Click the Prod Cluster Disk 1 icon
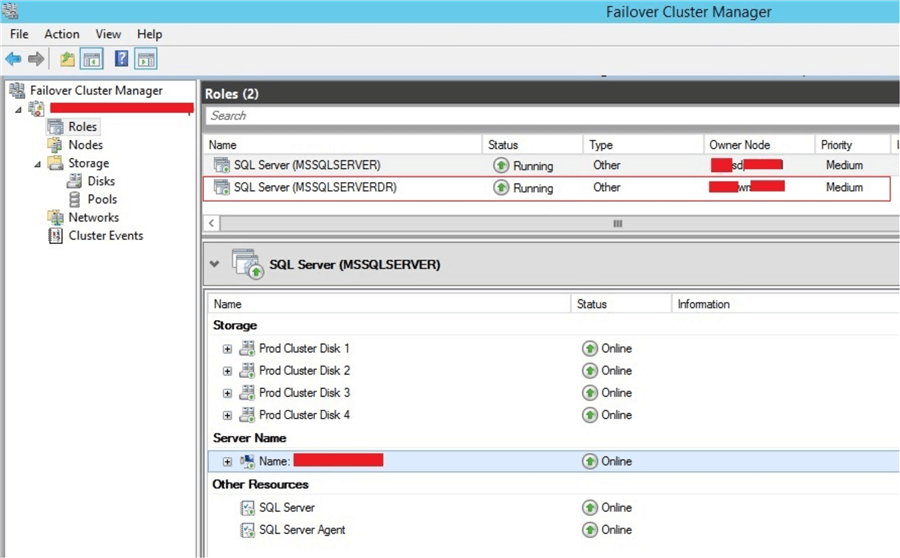The width and height of the screenshot is (900, 558). (x=247, y=348)
